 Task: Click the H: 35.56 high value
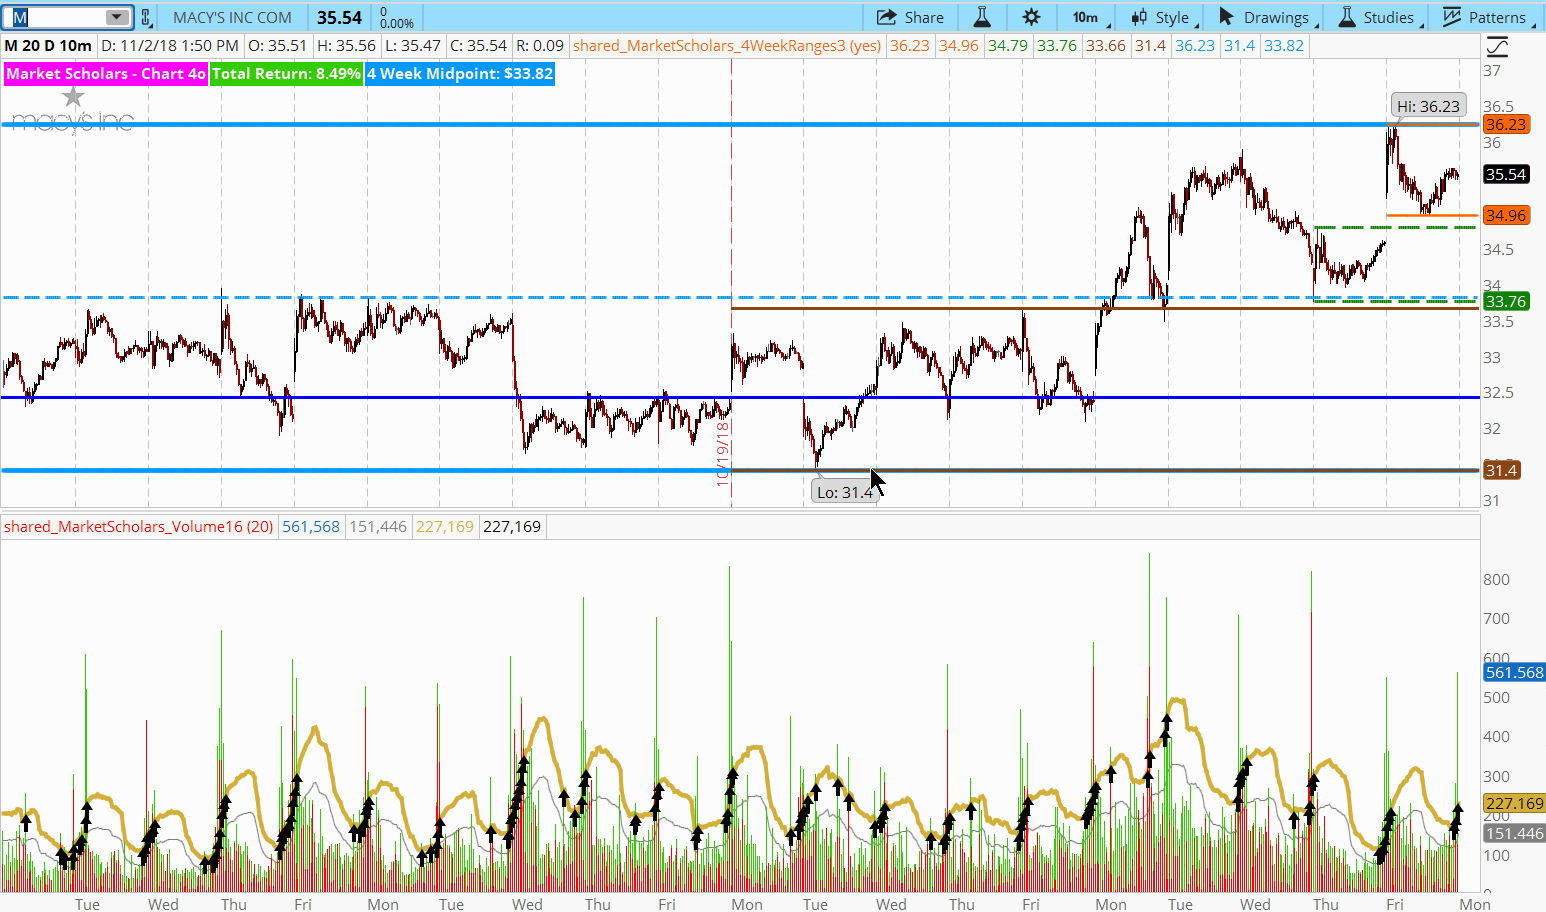click(346, 46)
